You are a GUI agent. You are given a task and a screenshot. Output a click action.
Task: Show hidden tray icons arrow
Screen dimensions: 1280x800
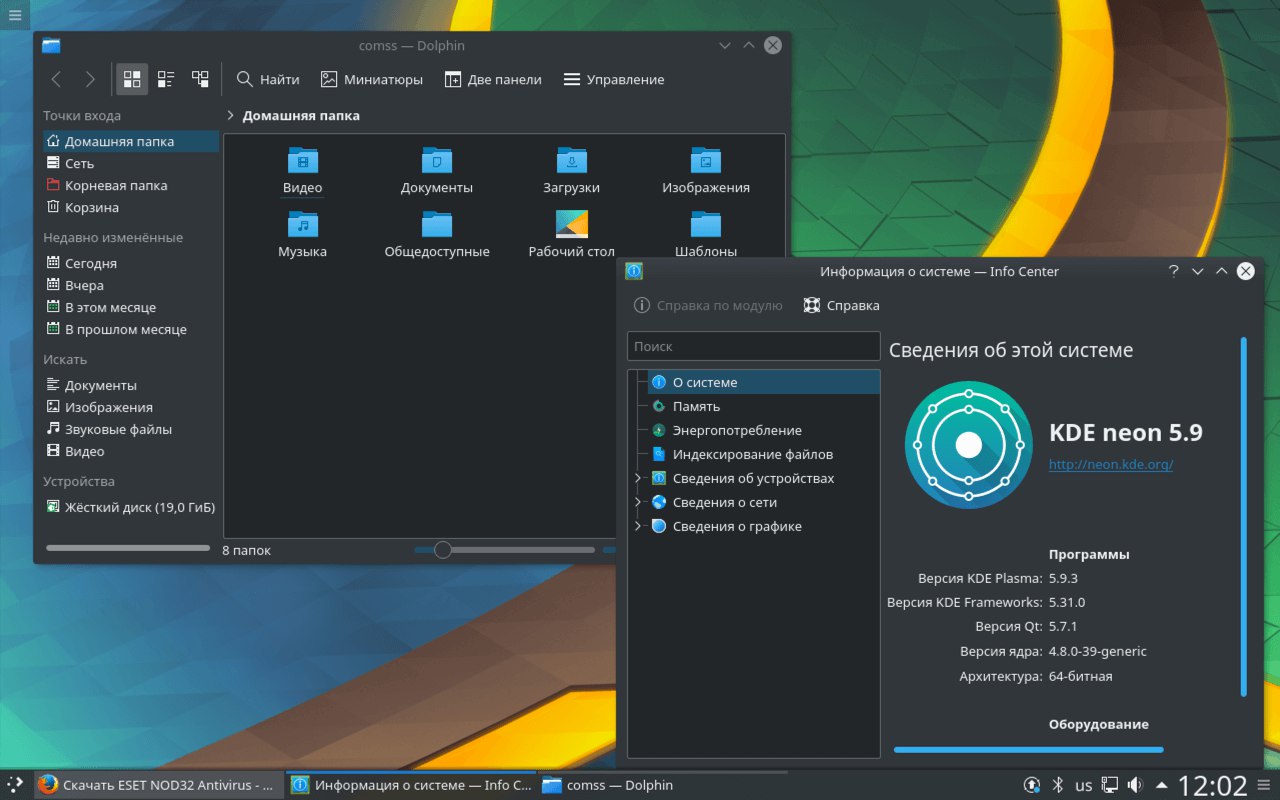[1161, 785]
